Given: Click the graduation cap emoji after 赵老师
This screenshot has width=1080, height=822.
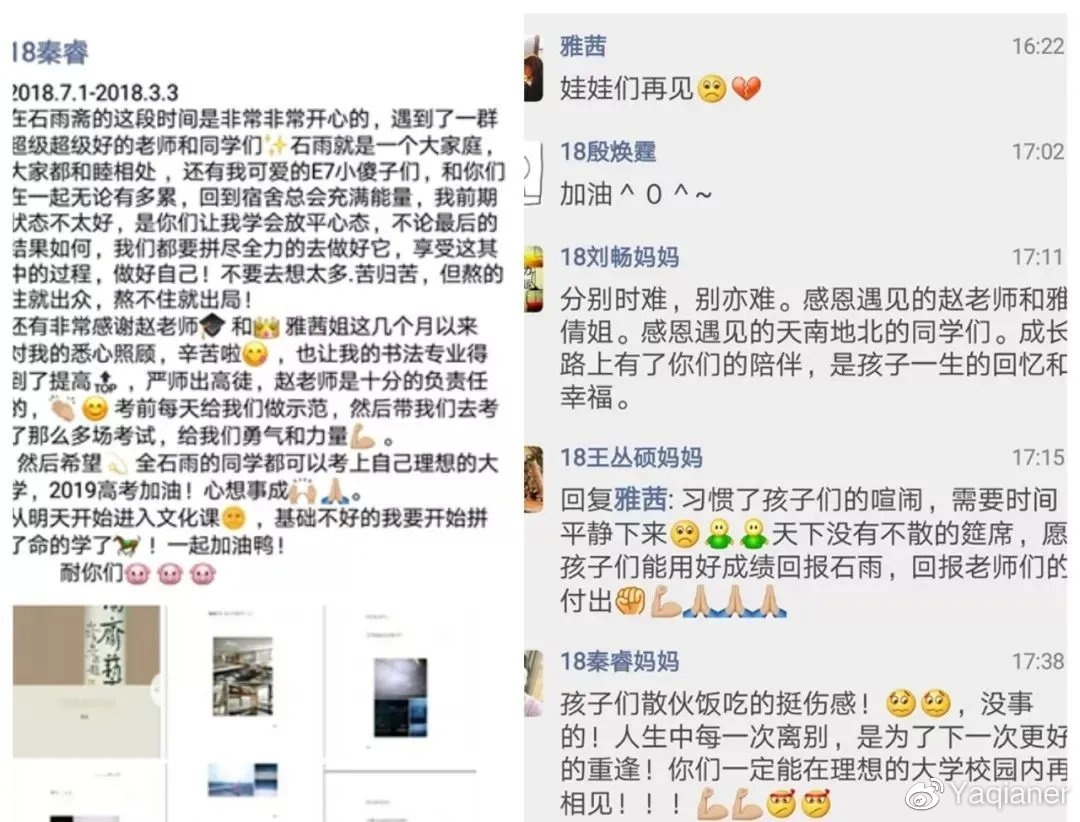Looking at the screenshot, I should (x=212, y=326).
